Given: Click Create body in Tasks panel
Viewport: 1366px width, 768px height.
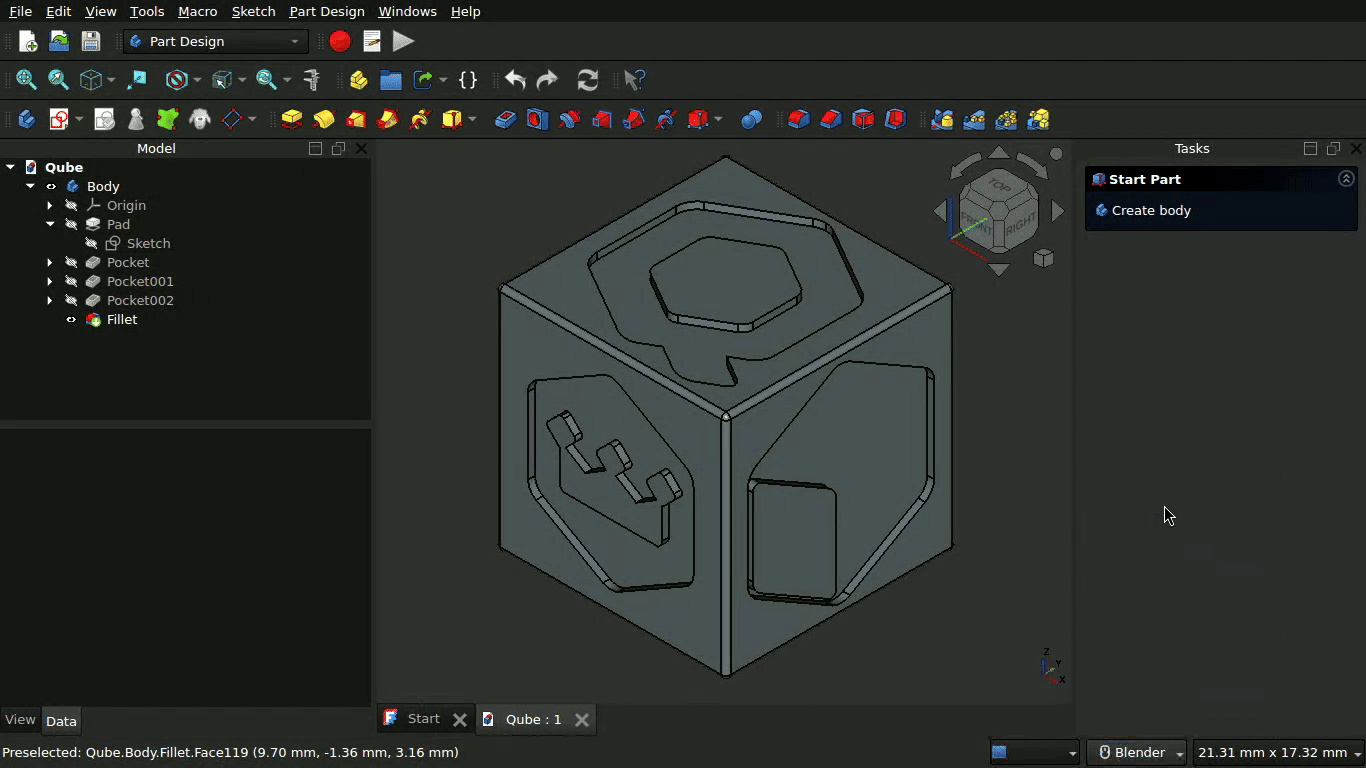Looking at the screenshot, I should point(1150,211).
